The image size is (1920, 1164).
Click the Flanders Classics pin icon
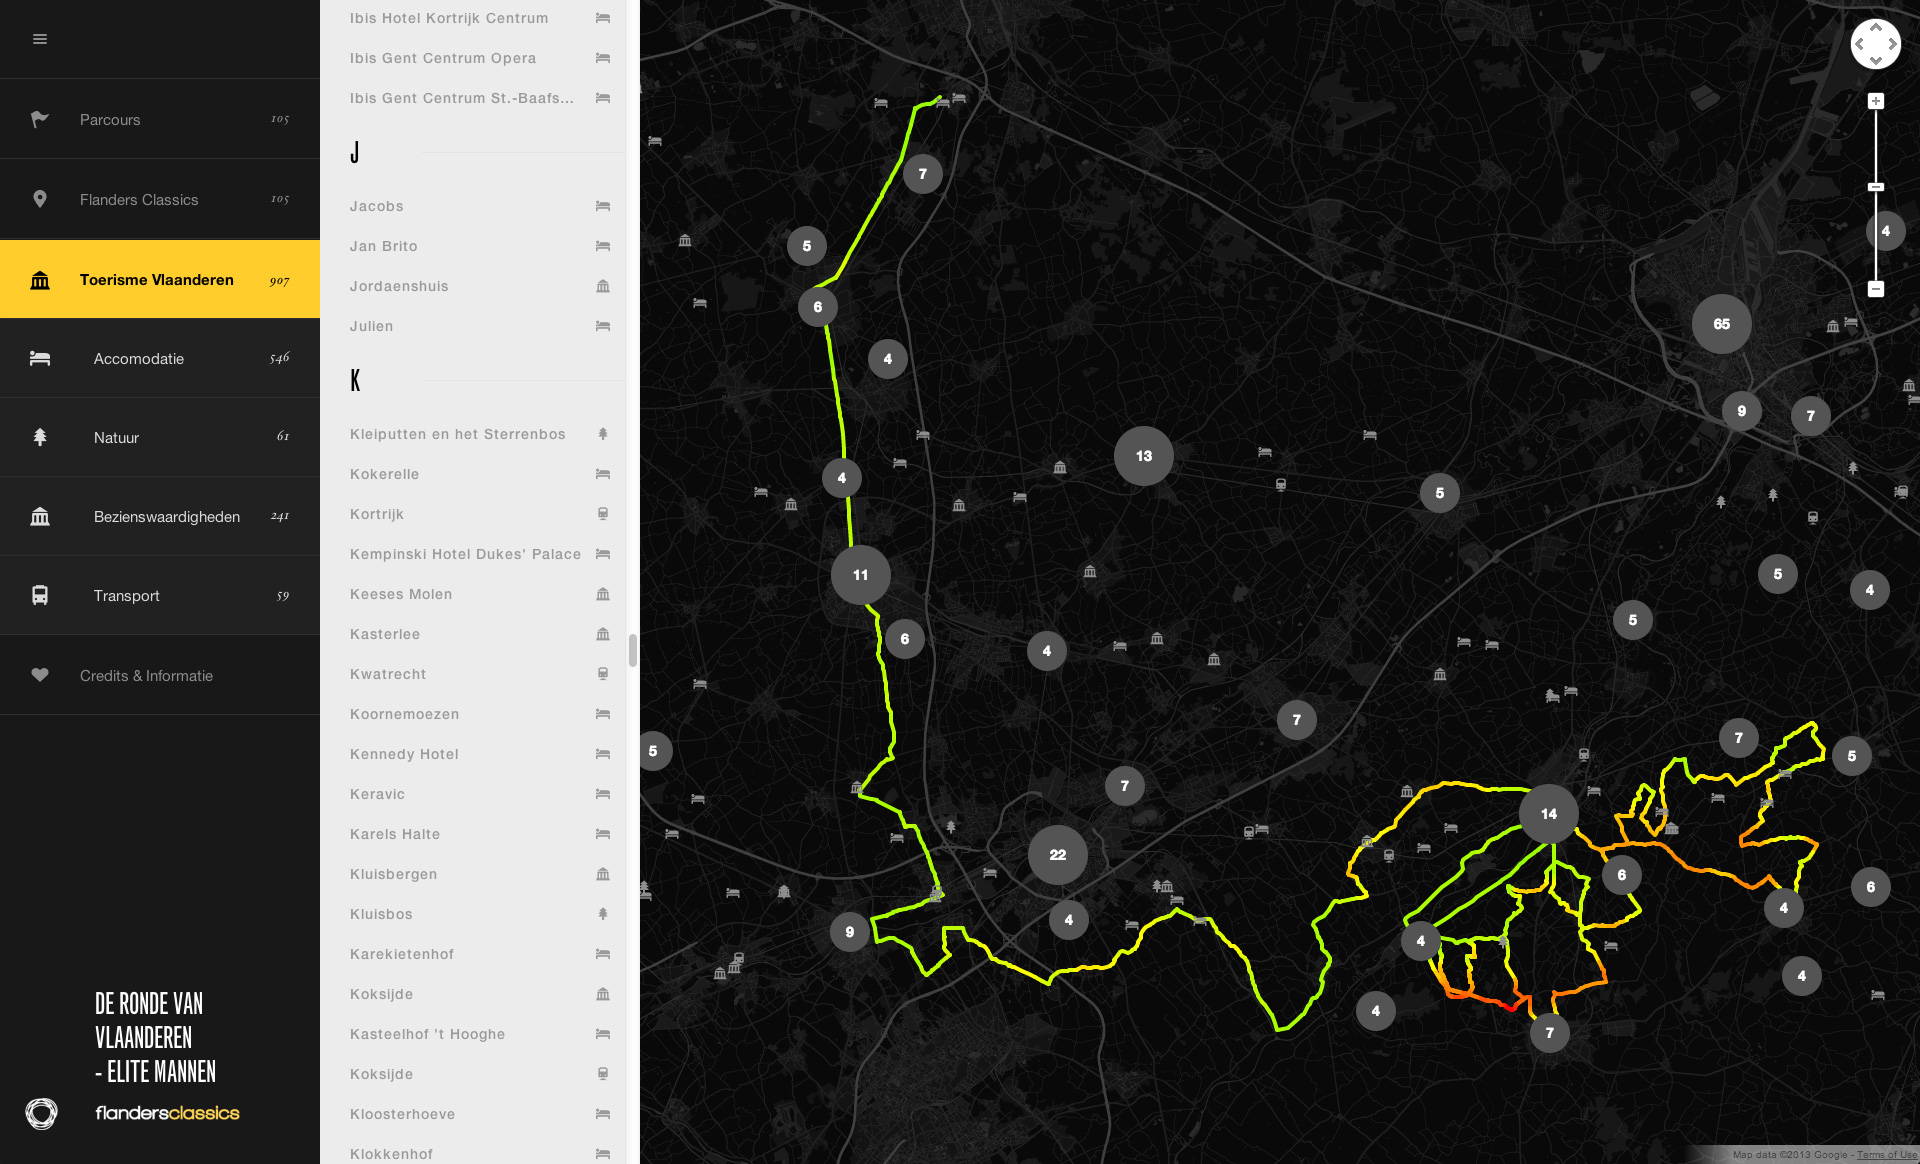tap(40, 199)
